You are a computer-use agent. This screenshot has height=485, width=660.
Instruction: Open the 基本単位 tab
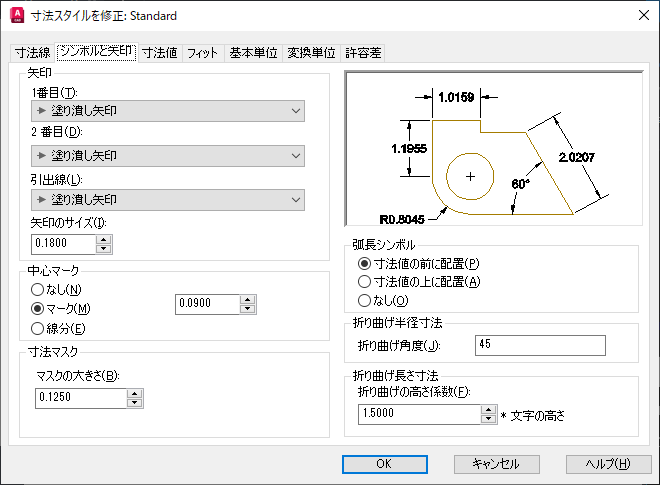253,53
